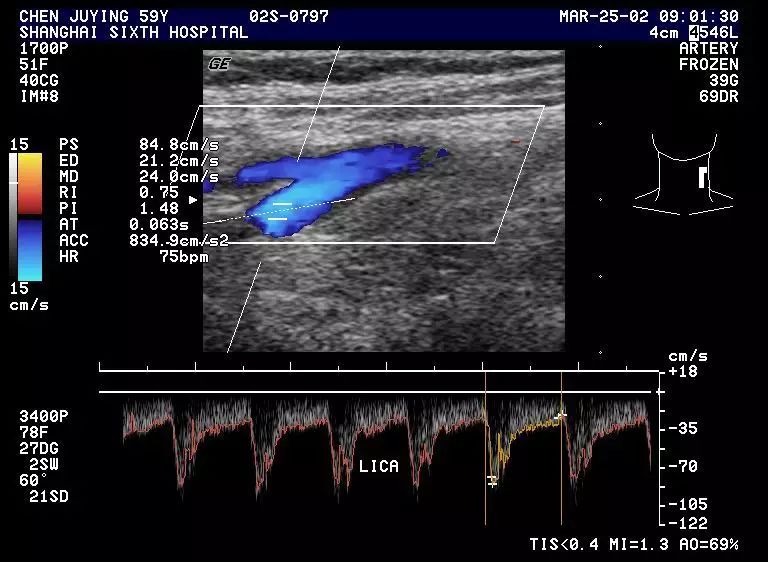Click the LICA annotation label
Image resolution: width=768 pixels, height=562 pixels.
(379, 466)
